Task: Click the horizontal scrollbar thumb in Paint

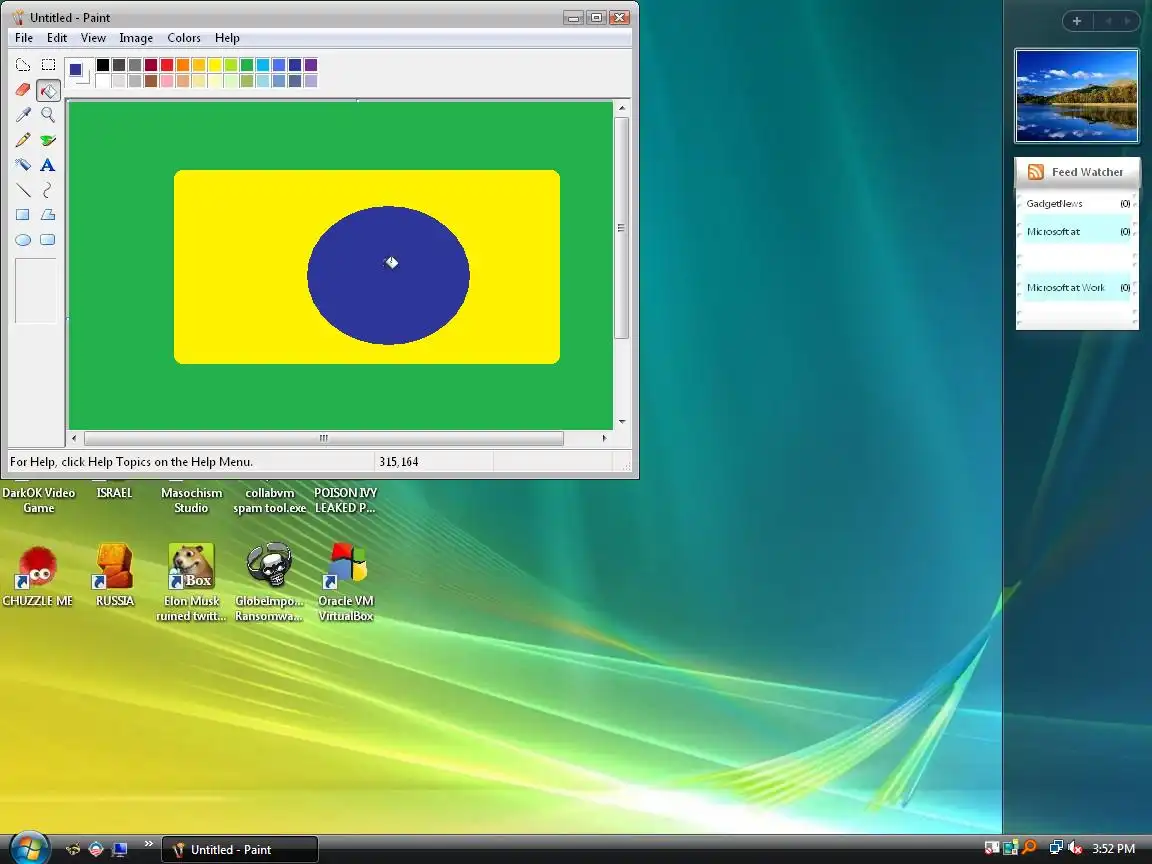Action: tap(324, 438)
